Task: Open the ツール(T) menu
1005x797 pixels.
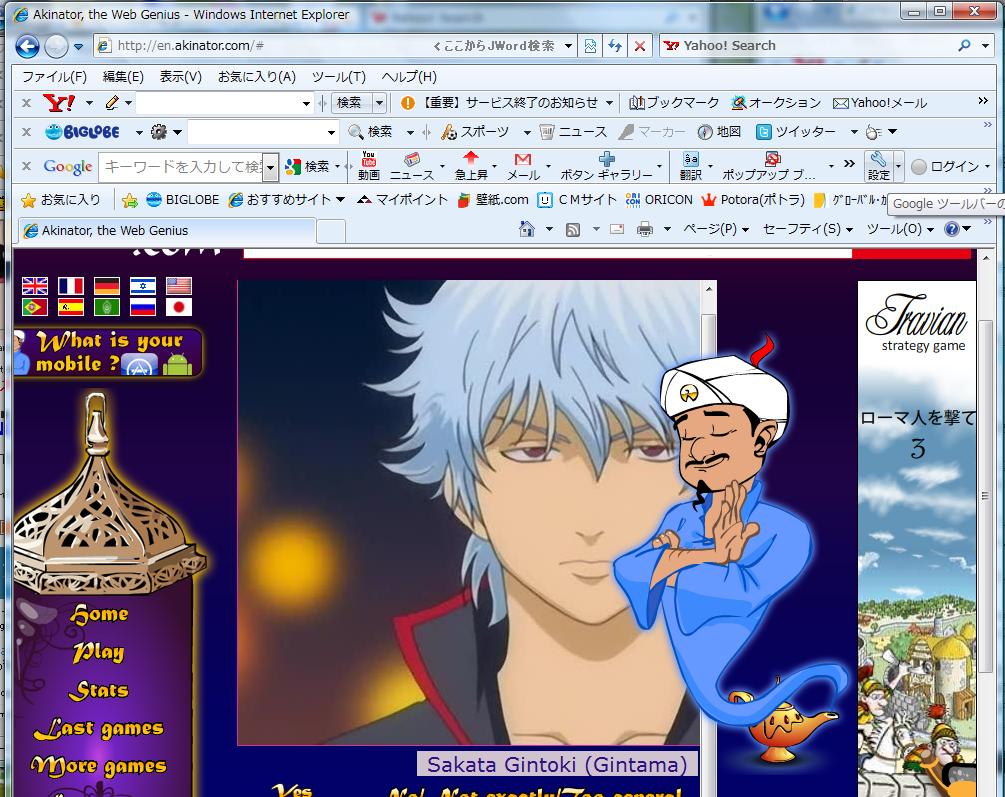Action: tap(338, 77)
